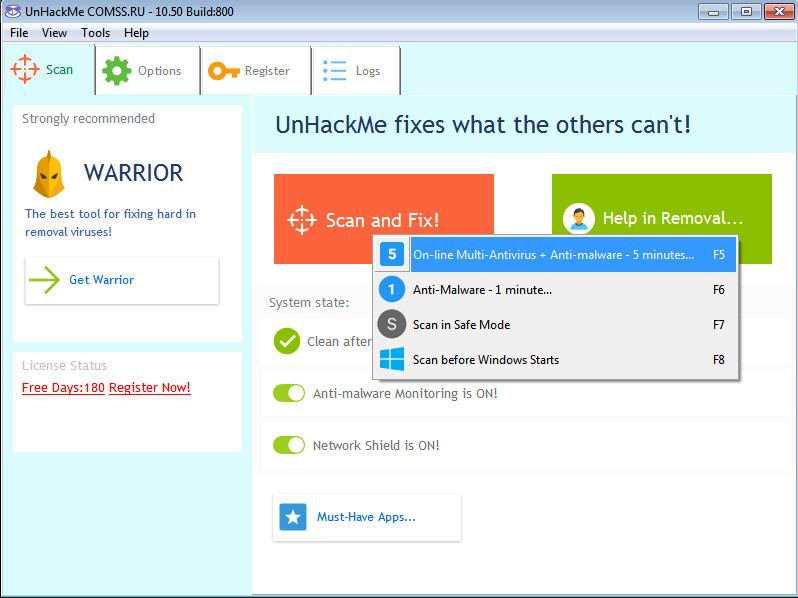
Task: Click the 'Clean after' status text
Action: [339, 341]
